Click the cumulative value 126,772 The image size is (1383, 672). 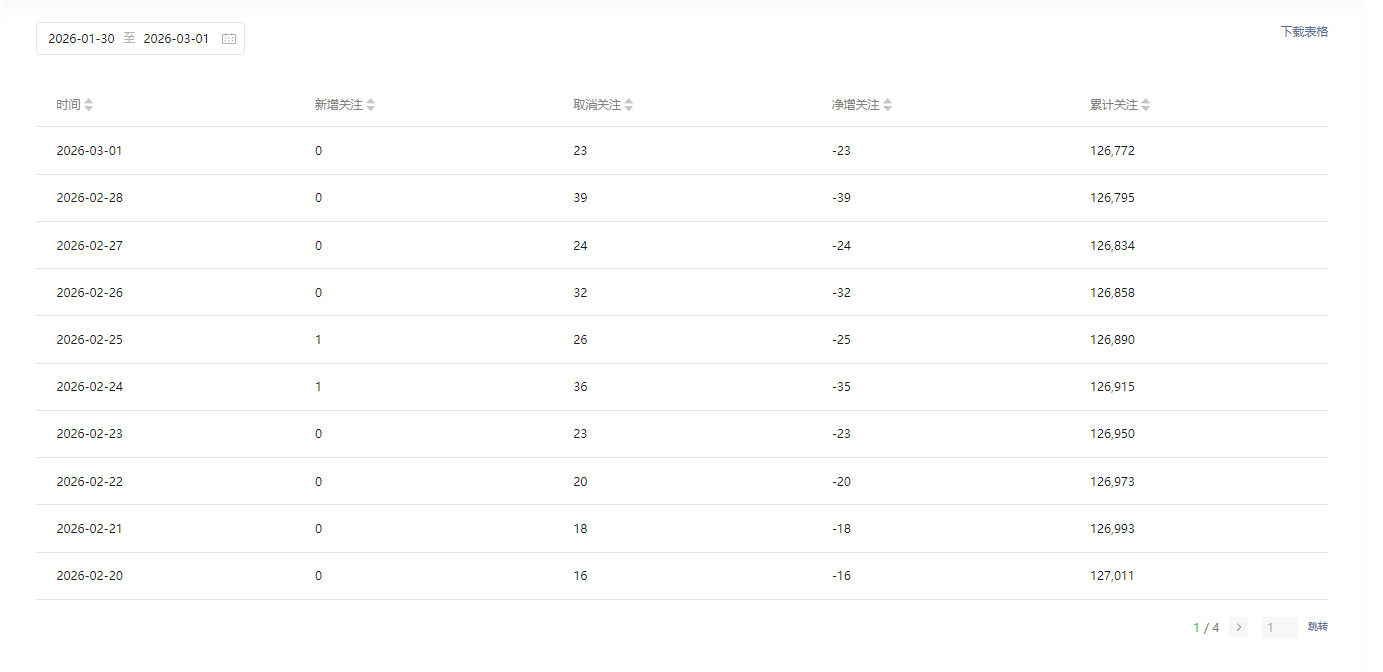(1112, 151)
